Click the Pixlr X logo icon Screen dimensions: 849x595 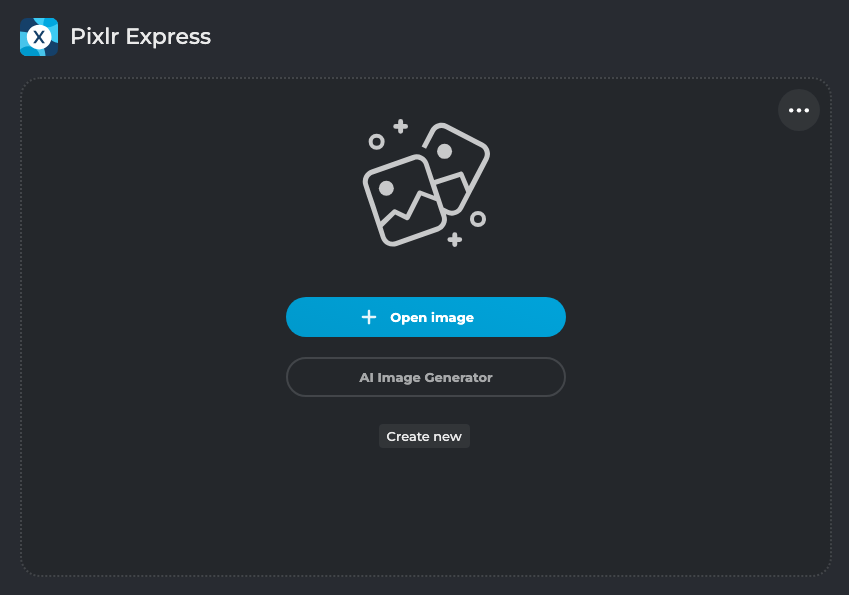pyautogui.click(x=39, y=37)
